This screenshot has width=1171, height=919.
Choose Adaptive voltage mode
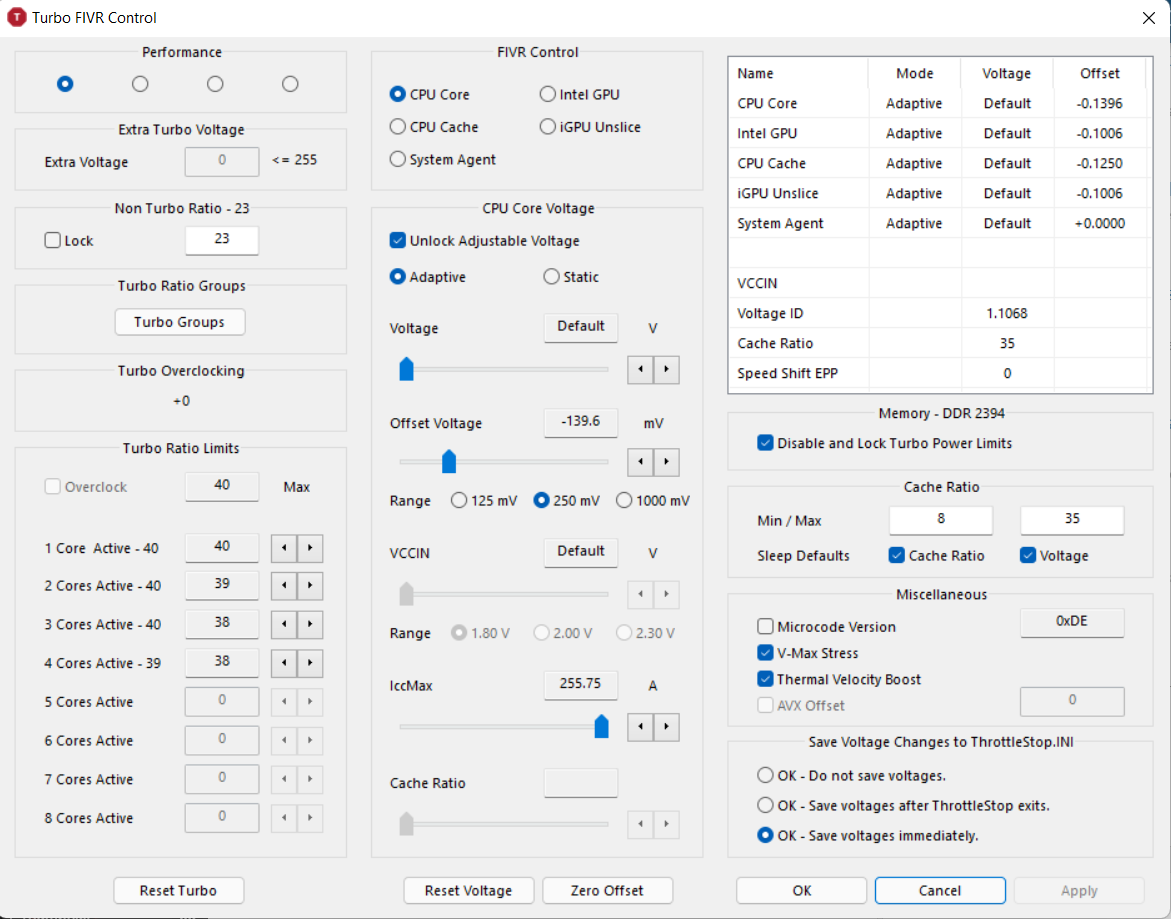428,277
